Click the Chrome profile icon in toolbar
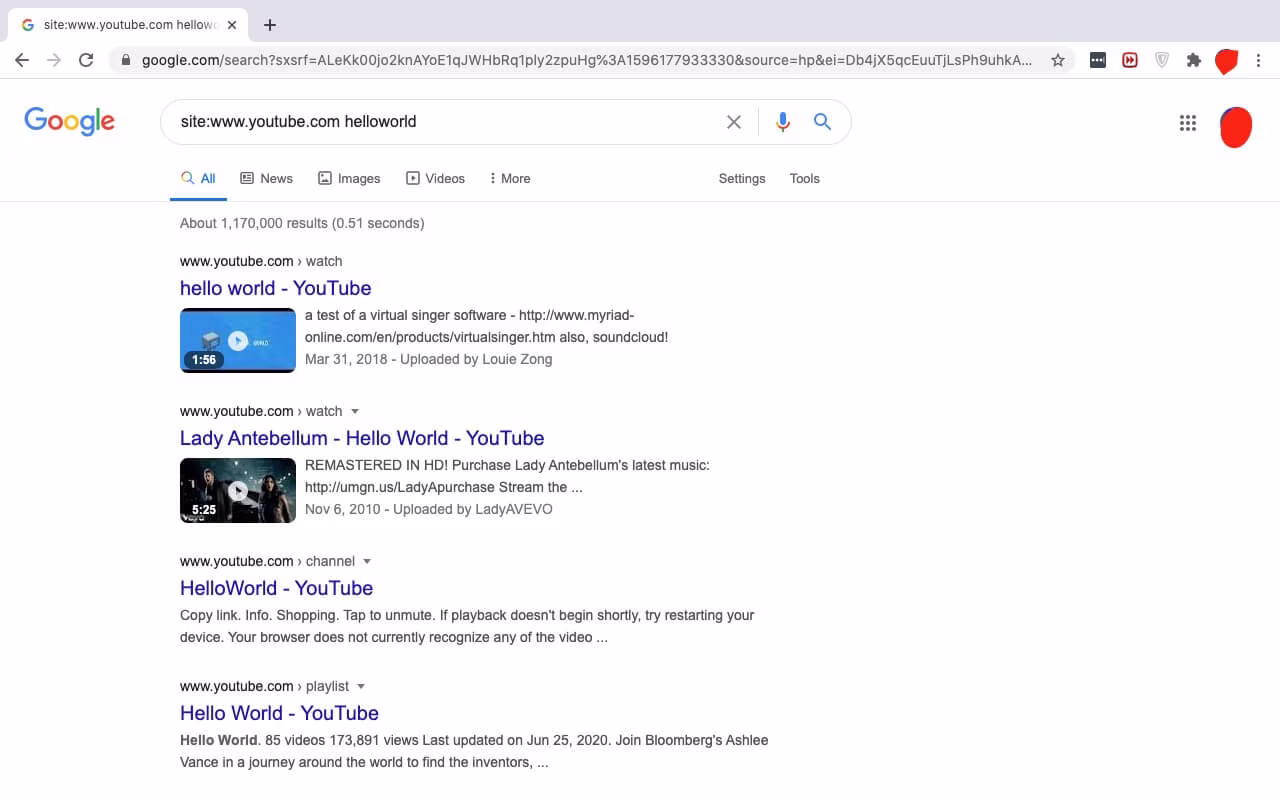This screenshot has height=800, width=1280. coord(1226,61)
